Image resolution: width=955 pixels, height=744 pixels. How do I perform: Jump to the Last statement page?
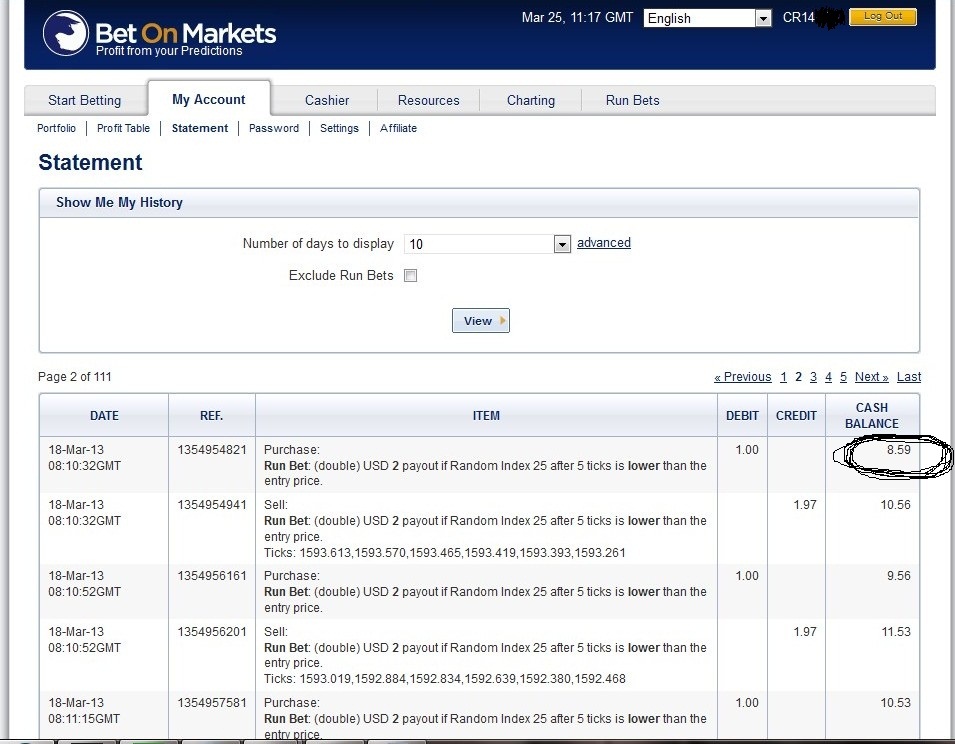tap(909, 377)
